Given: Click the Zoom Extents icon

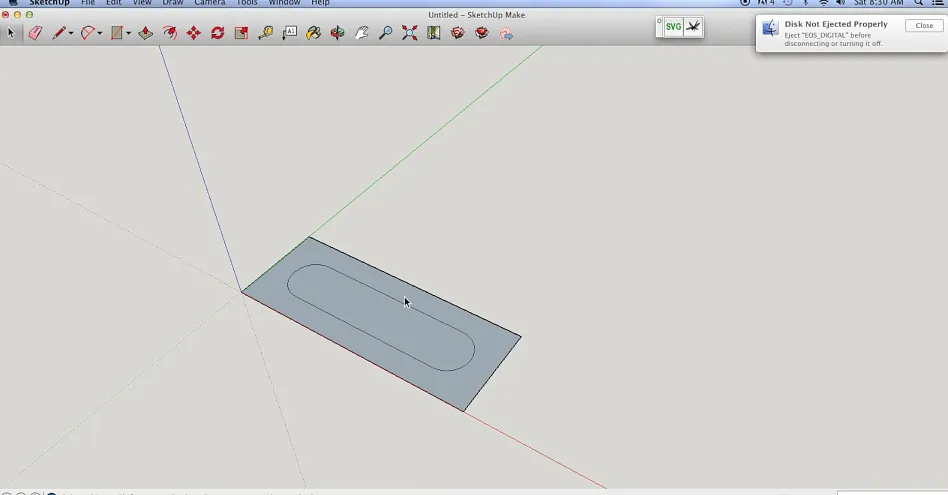Looking at the screenshot, I should point(410,33).
